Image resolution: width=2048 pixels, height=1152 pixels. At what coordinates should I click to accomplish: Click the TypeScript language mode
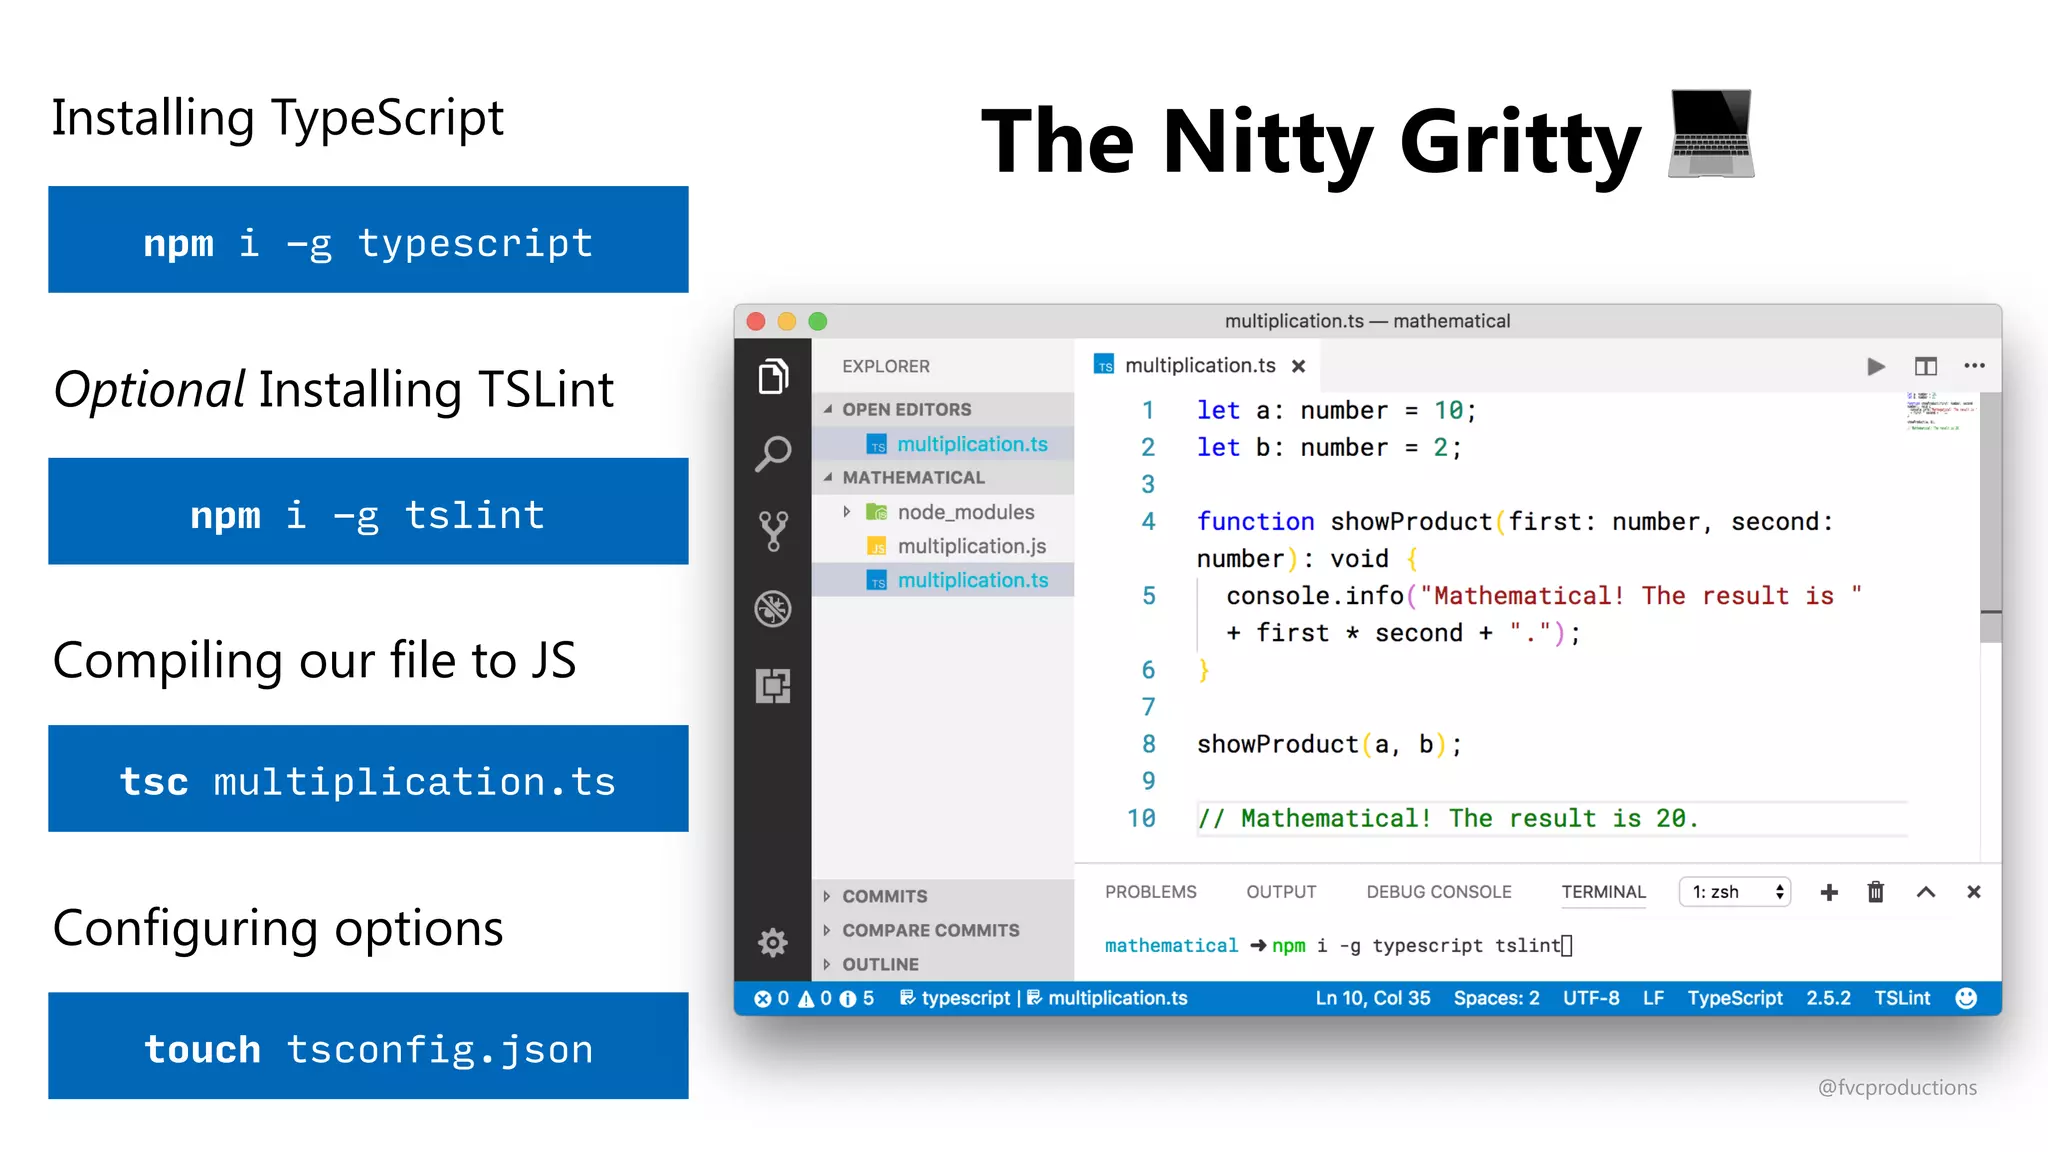[1735, 998]
